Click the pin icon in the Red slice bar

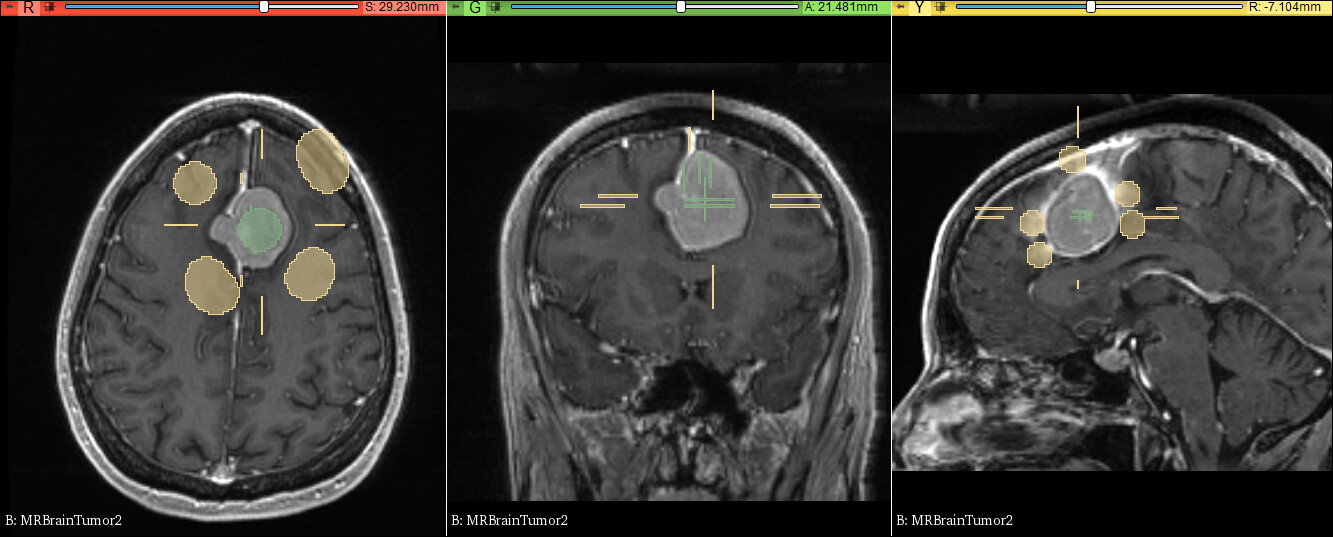[x=9, y=7]
